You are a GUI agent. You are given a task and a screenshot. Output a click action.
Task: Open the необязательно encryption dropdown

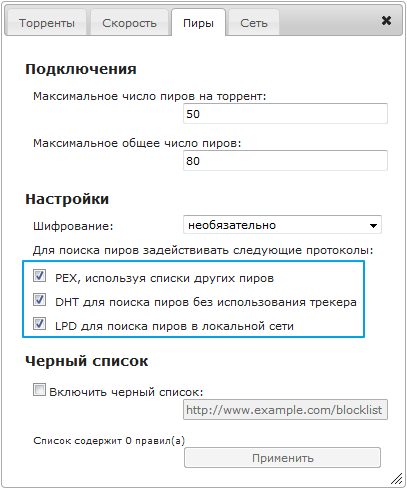click(282, 225)
